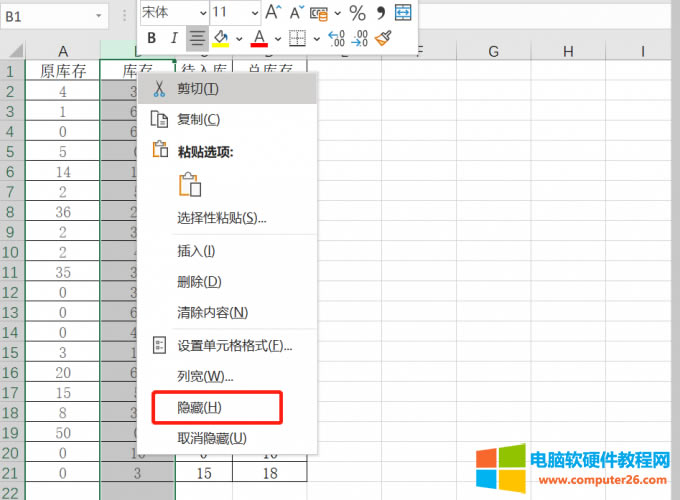Click the Name Box showing B1
The image size is (680, 500).
(48, 16)
